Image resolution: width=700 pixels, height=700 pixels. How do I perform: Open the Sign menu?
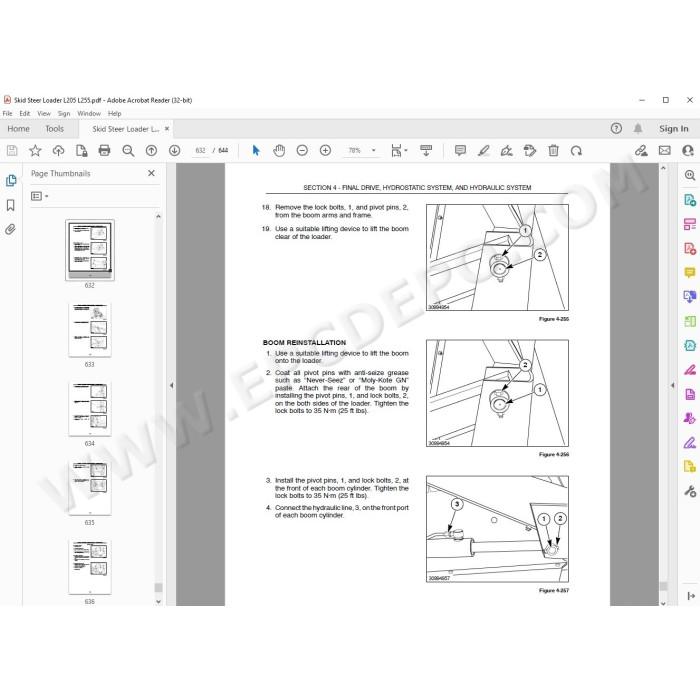coord(64,113)
